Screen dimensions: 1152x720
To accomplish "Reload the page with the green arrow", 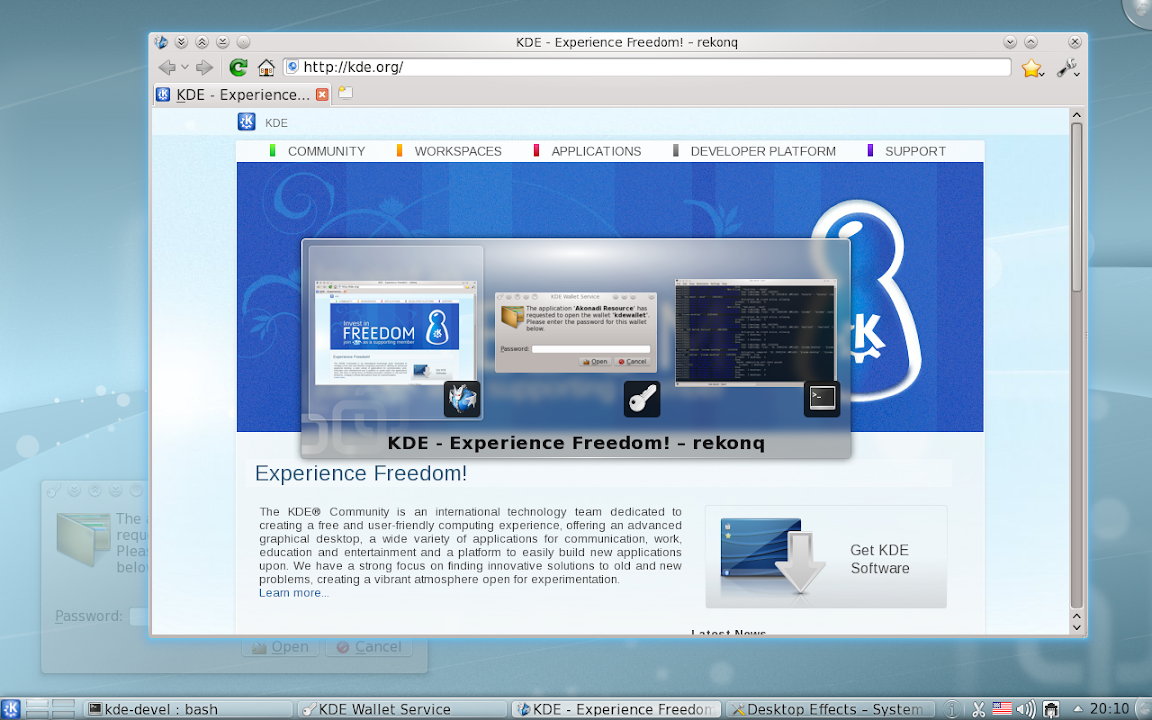I will 237,68.
